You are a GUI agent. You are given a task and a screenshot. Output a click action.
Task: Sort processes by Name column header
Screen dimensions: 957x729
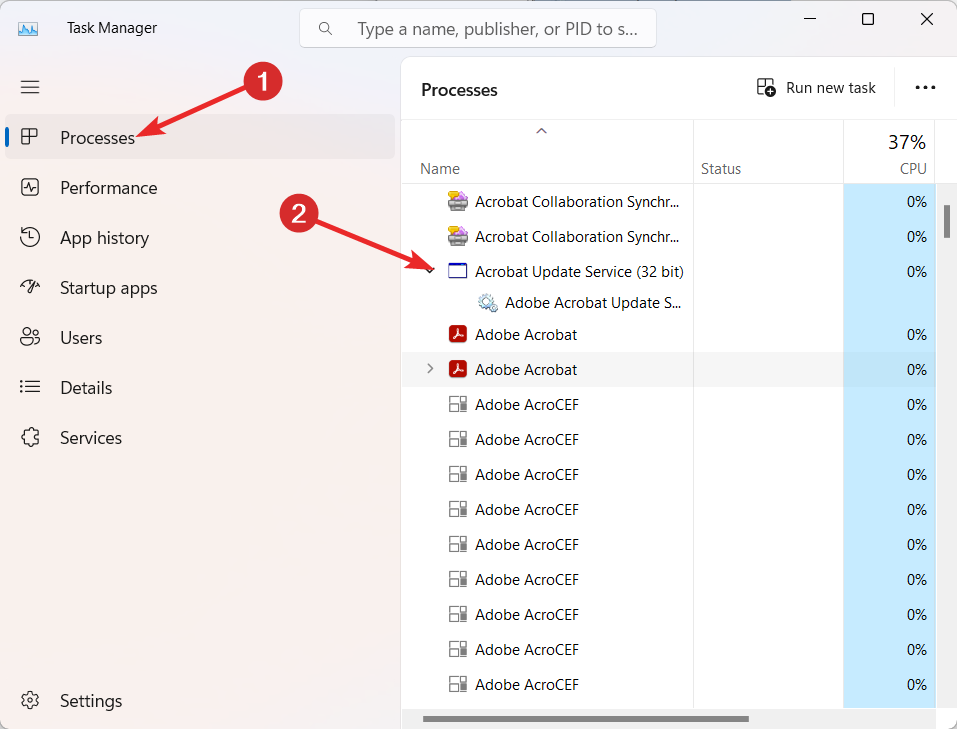[x=440, y=169]
